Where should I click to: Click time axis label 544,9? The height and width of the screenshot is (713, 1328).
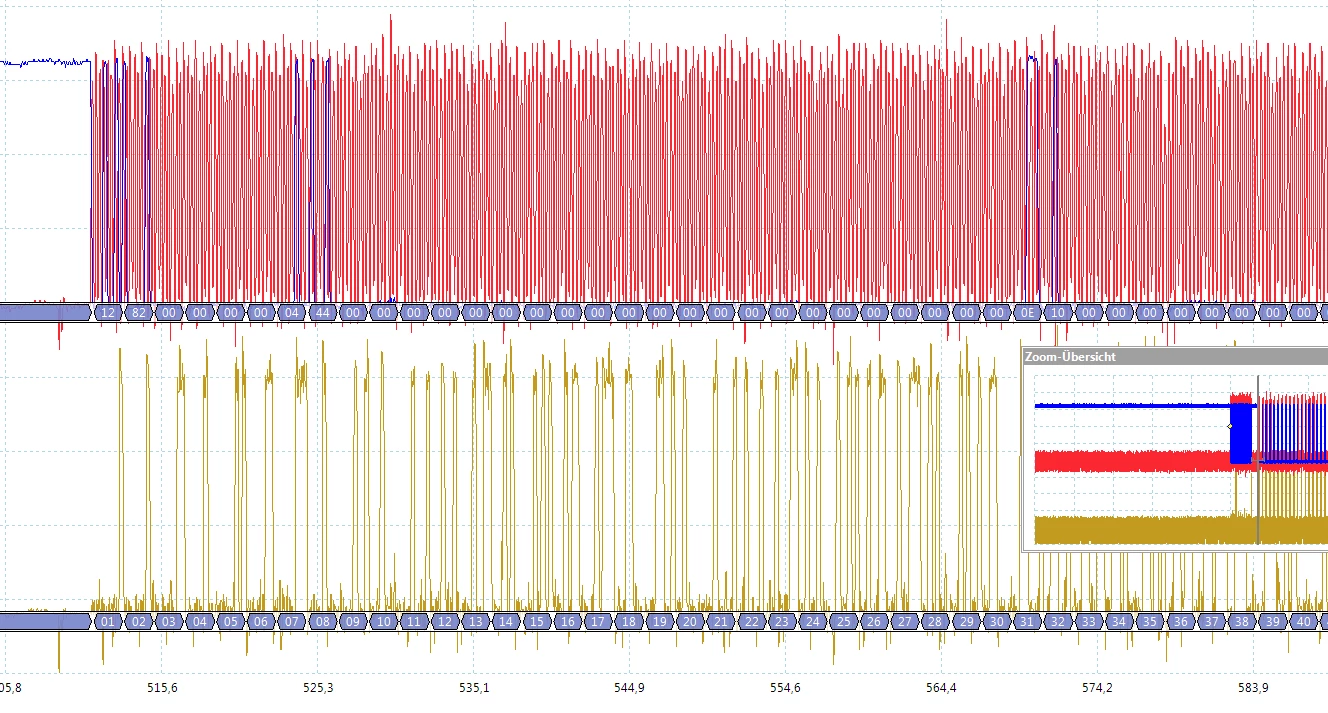click(x=629, y=688)
